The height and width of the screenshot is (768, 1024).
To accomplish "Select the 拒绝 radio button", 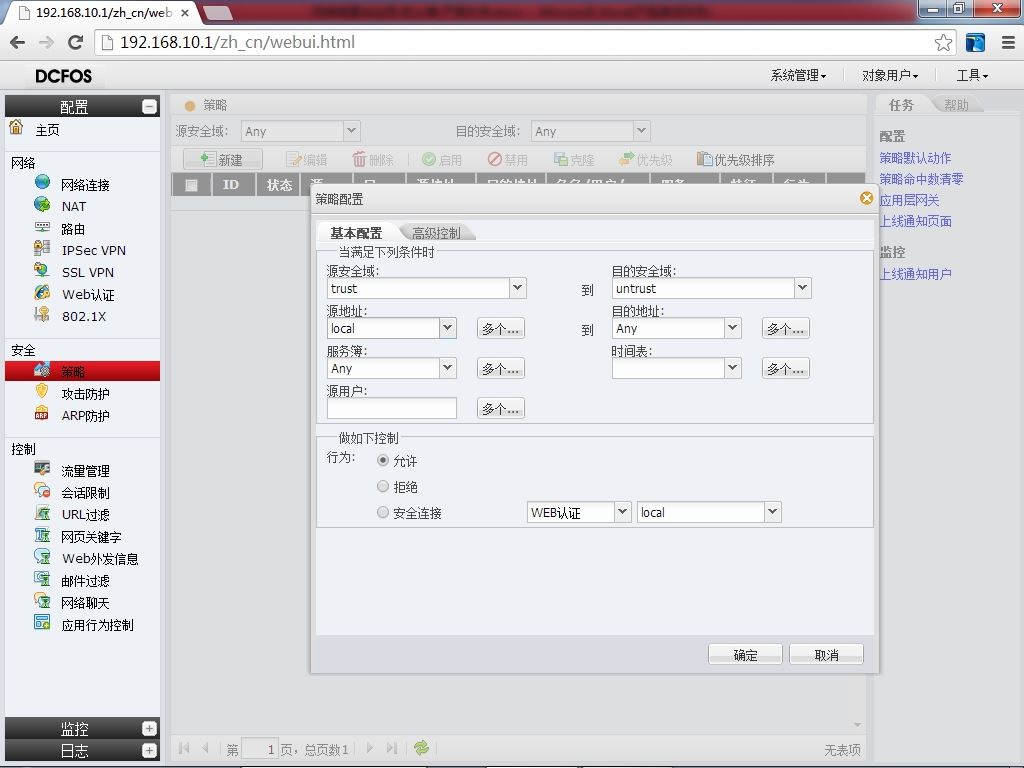I will point(383,487).
